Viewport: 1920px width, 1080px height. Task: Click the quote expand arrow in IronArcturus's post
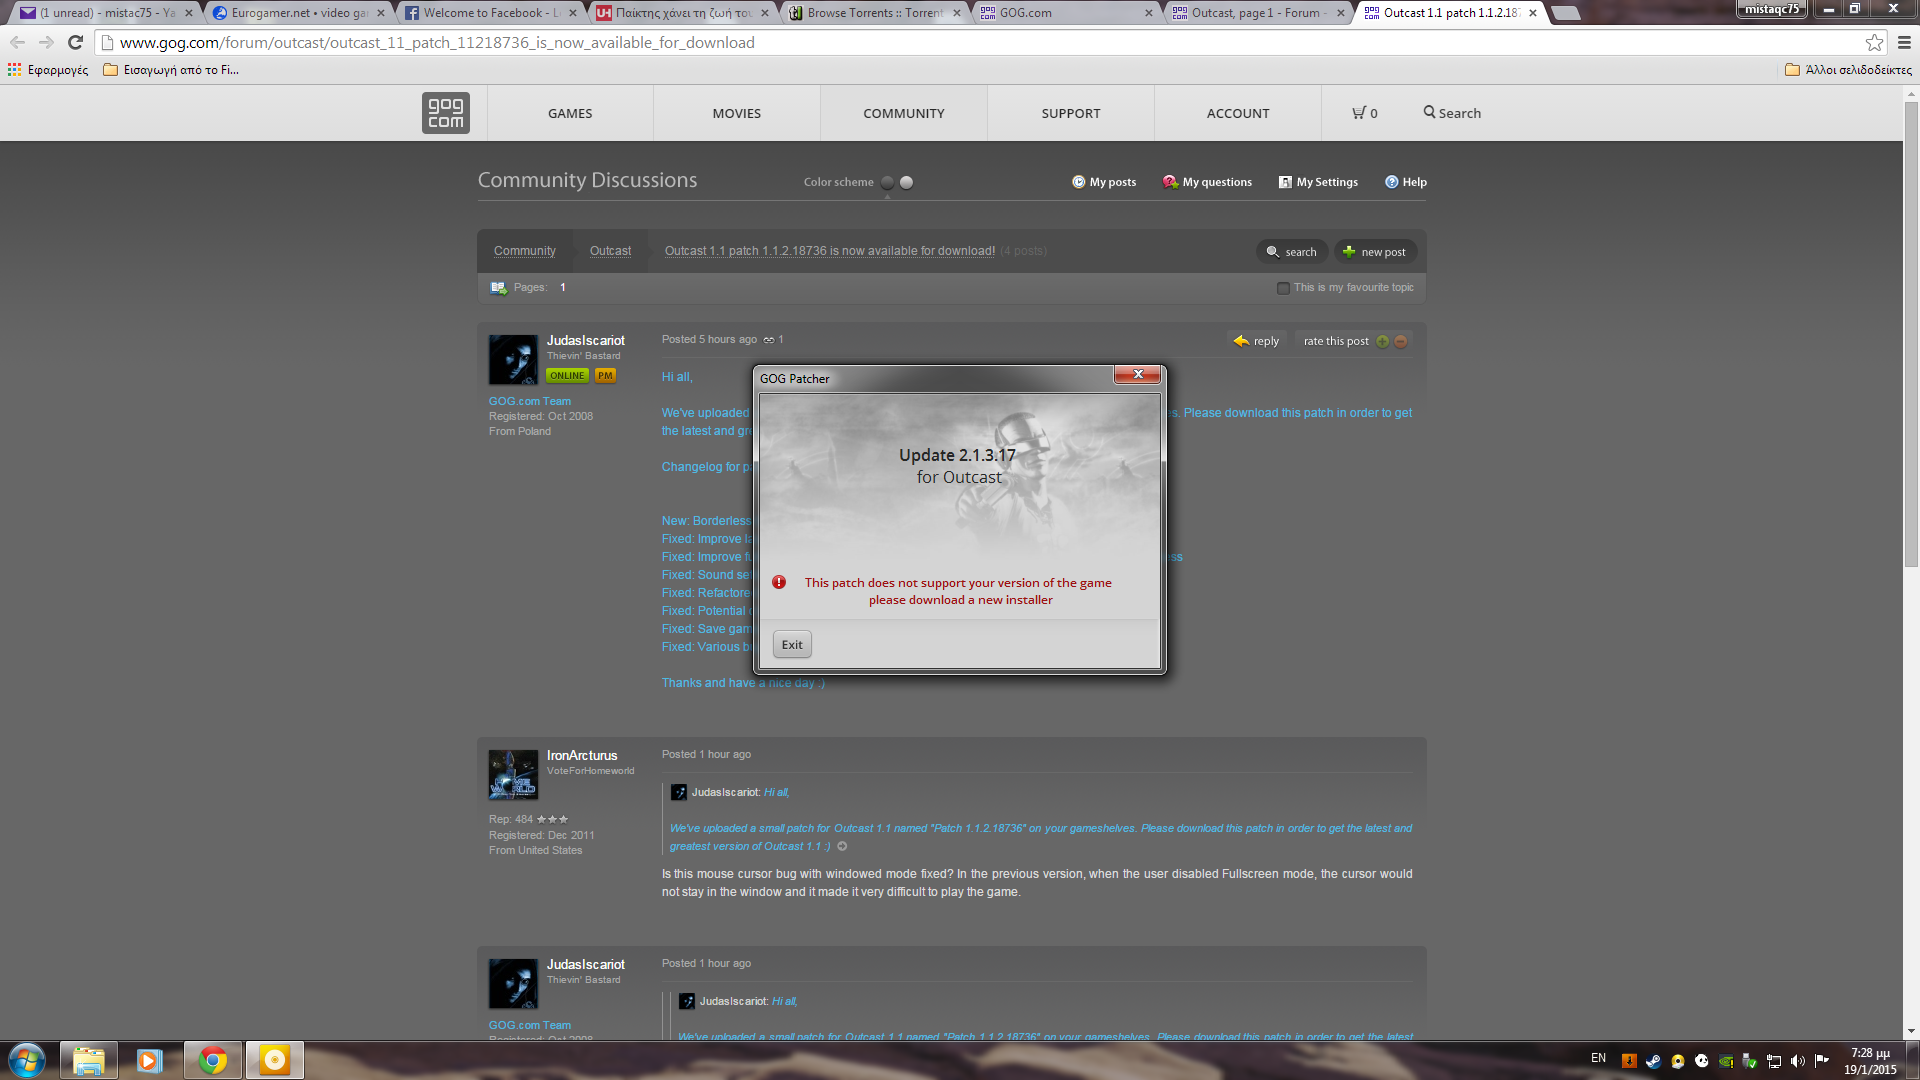842,846
